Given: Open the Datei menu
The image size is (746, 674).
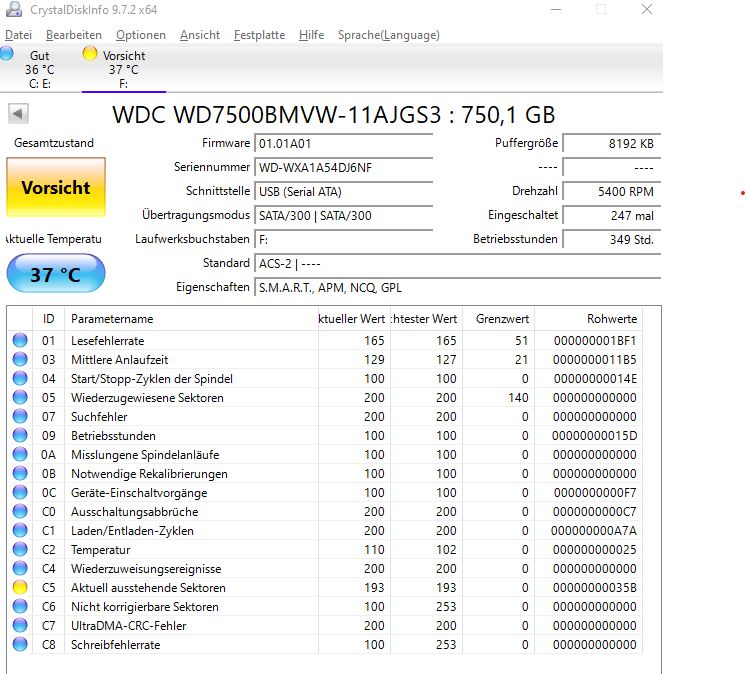Looking at the screenshot, I should 19,35.
